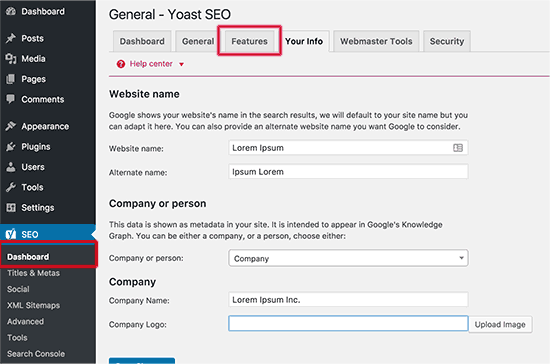Open Users in the admin menu
550x364 pixels.
[x=33, y=167]
